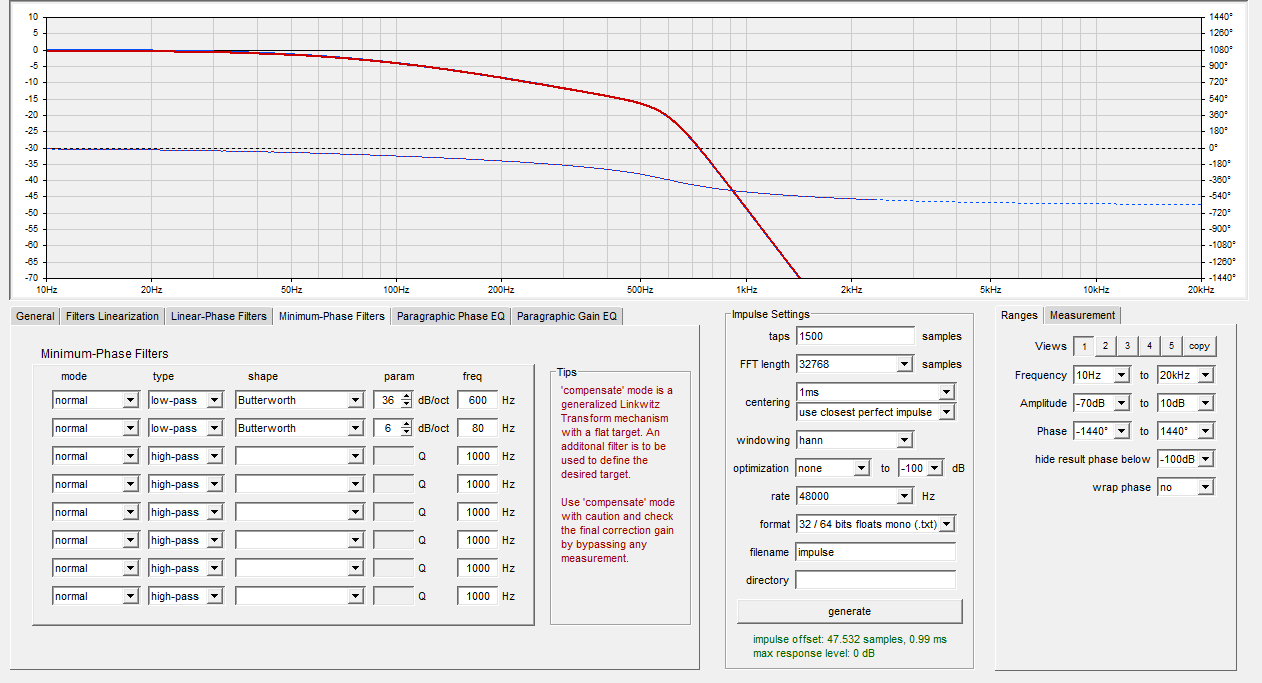The width and height of the screenshot is (1262, 683).
Task: Open Frequency maximum 20kHz dropdown
Action: [1186, 375]
